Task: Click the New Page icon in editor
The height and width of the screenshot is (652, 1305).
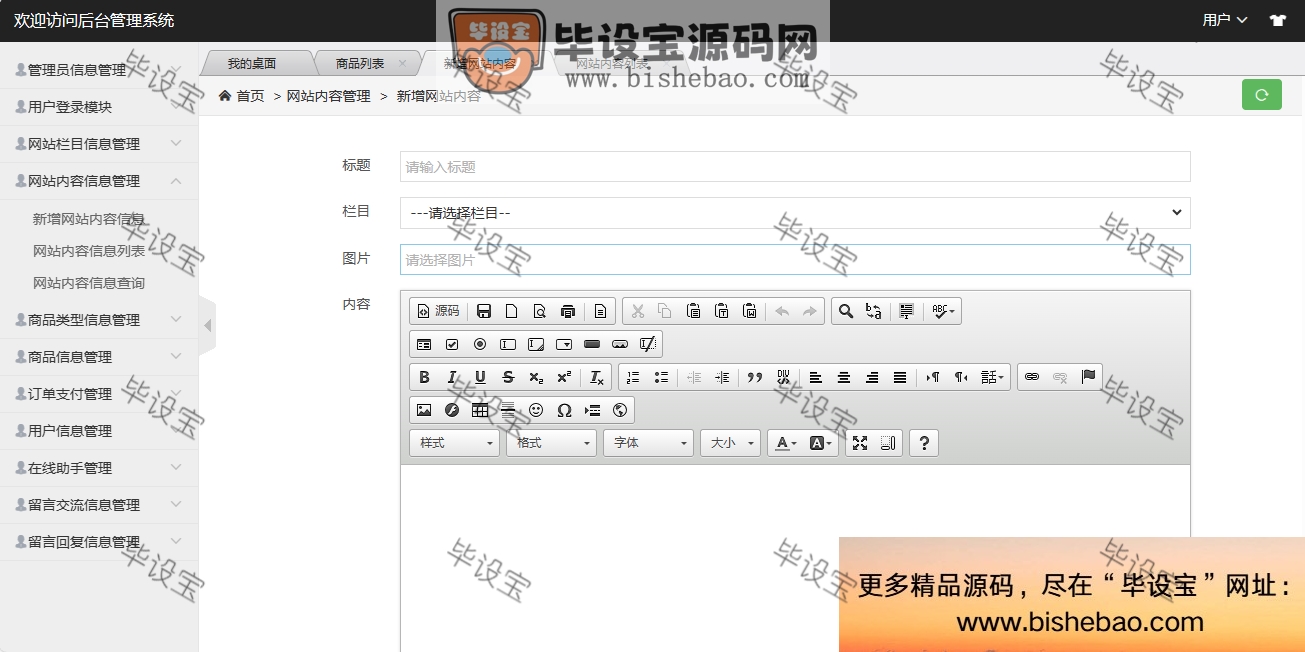Action: 512,311
